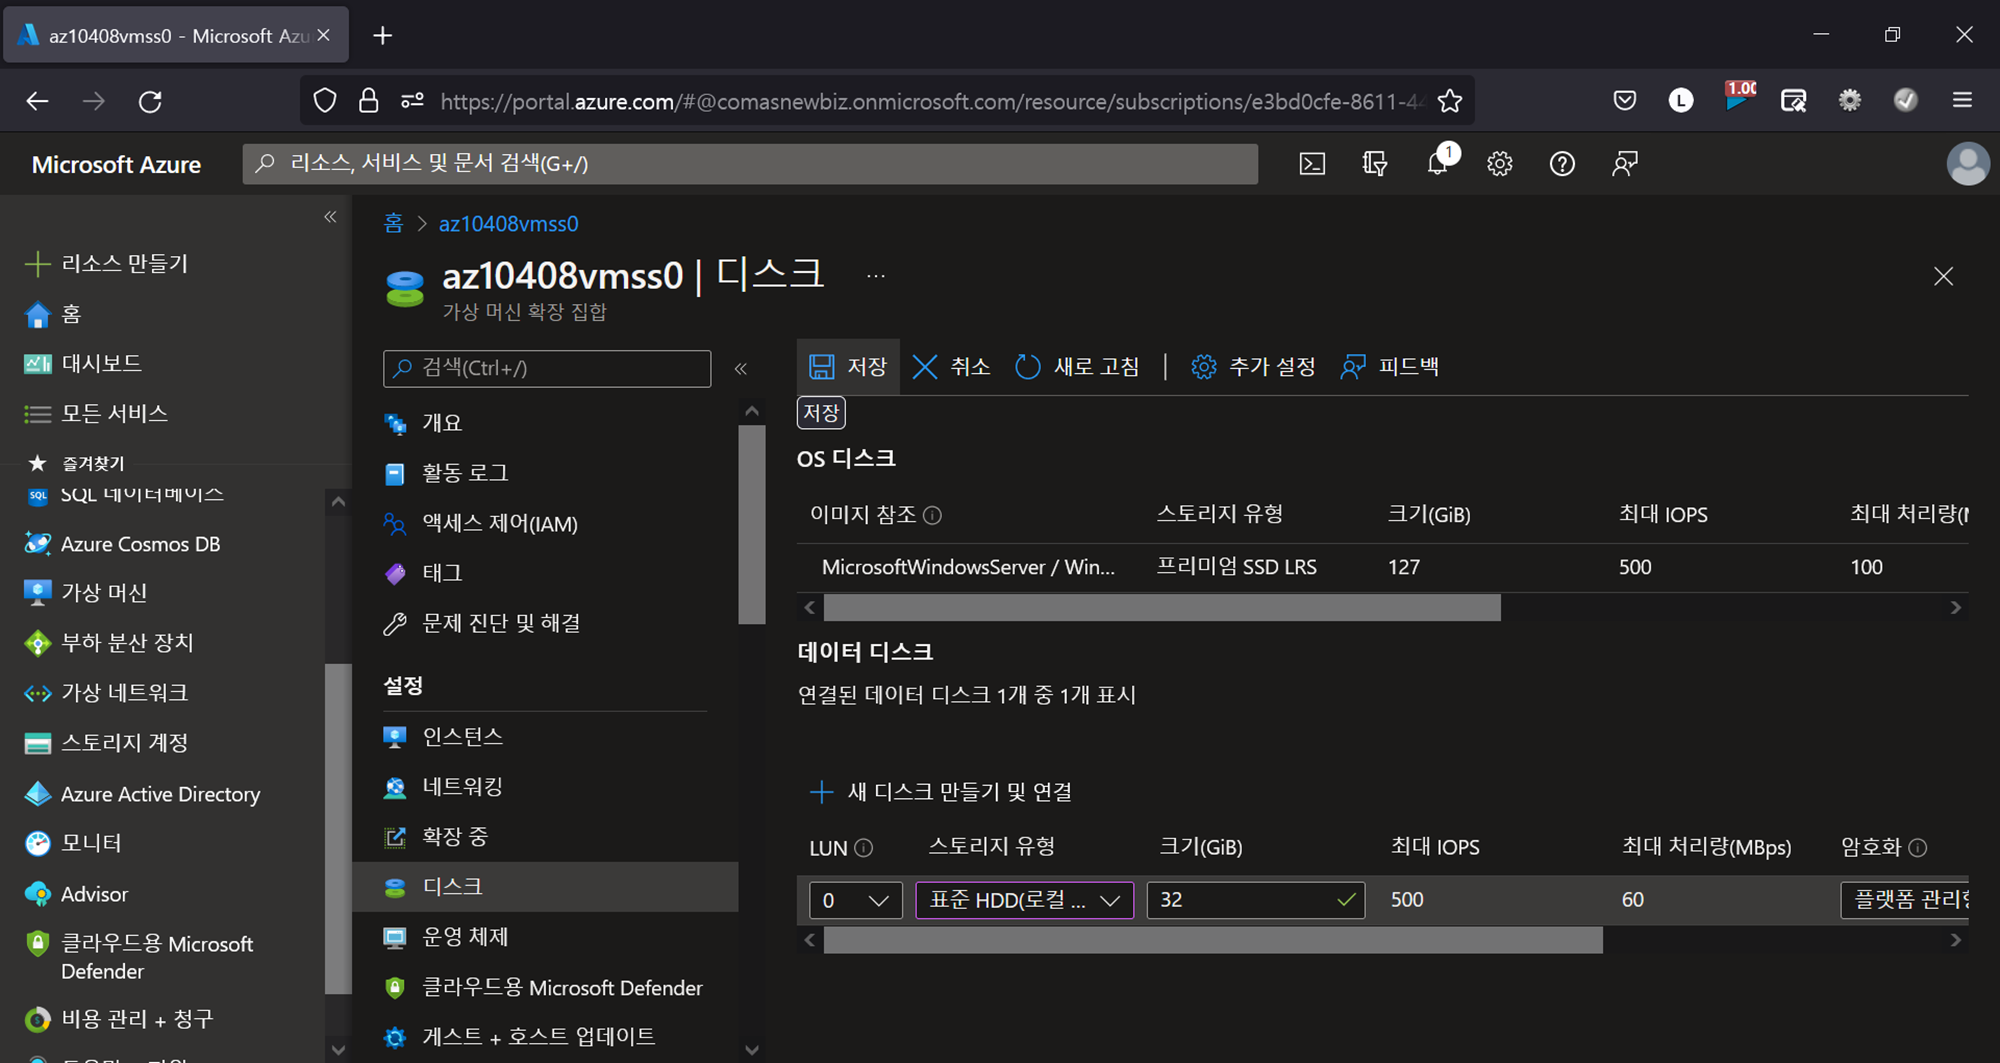Click the 모니터 gauge icon
This screenshot has width=2000, height=1063.
(x=37, y=844)
